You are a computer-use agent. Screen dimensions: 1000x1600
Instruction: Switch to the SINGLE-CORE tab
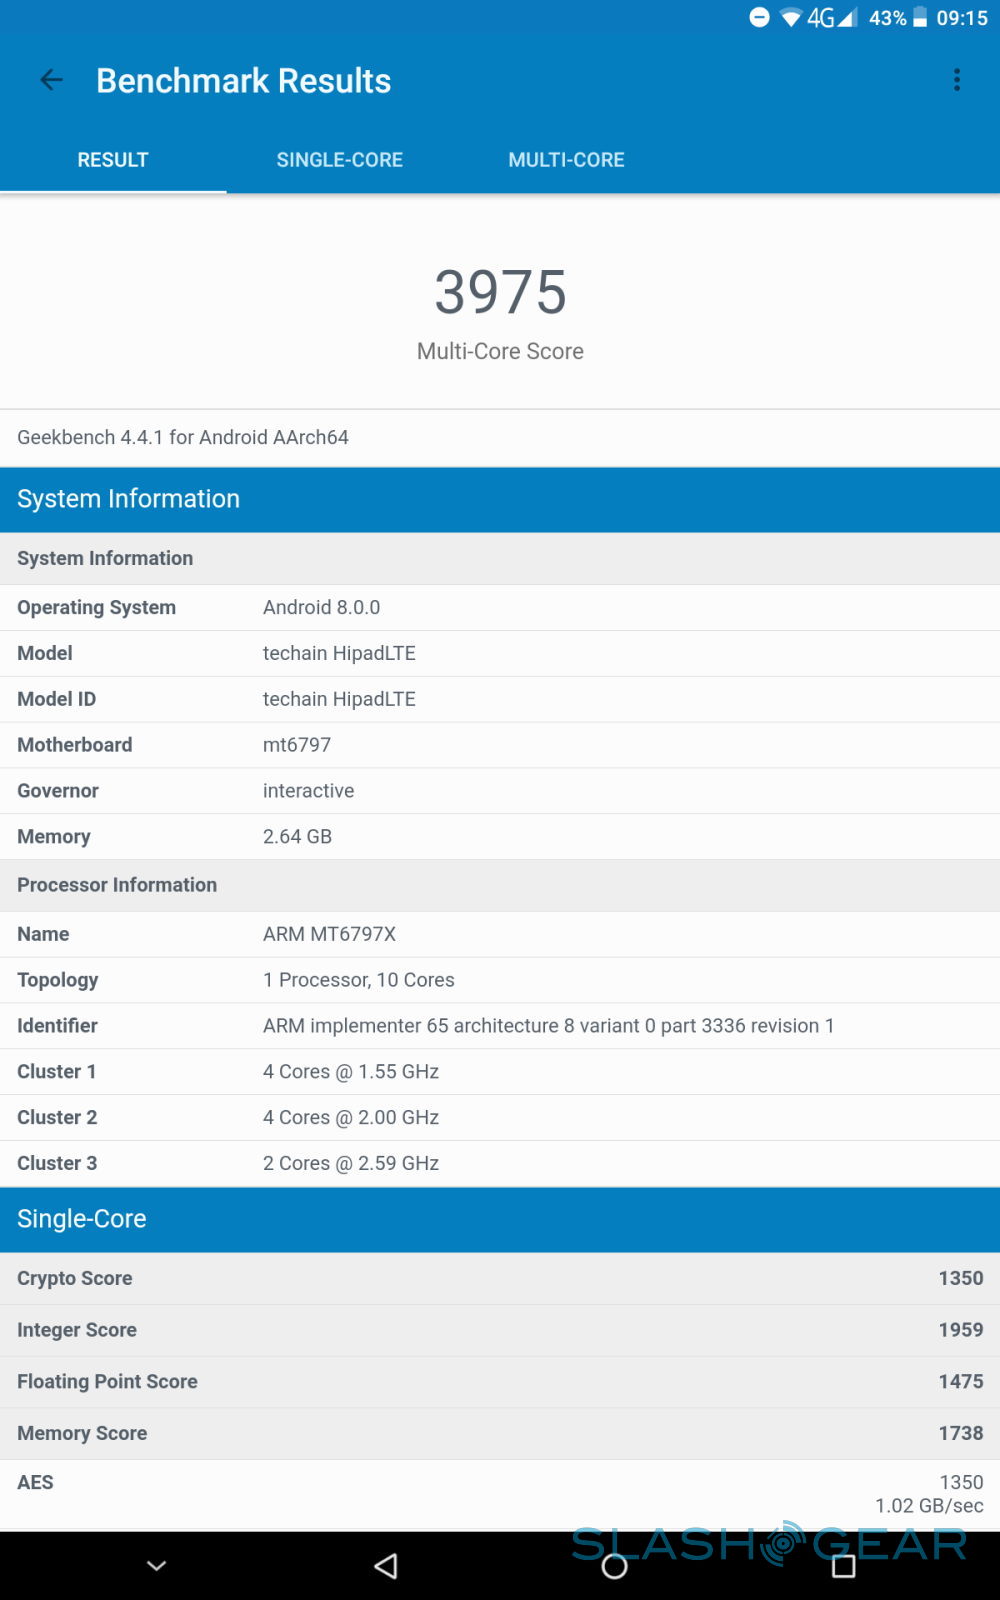(x=339, y=160)
